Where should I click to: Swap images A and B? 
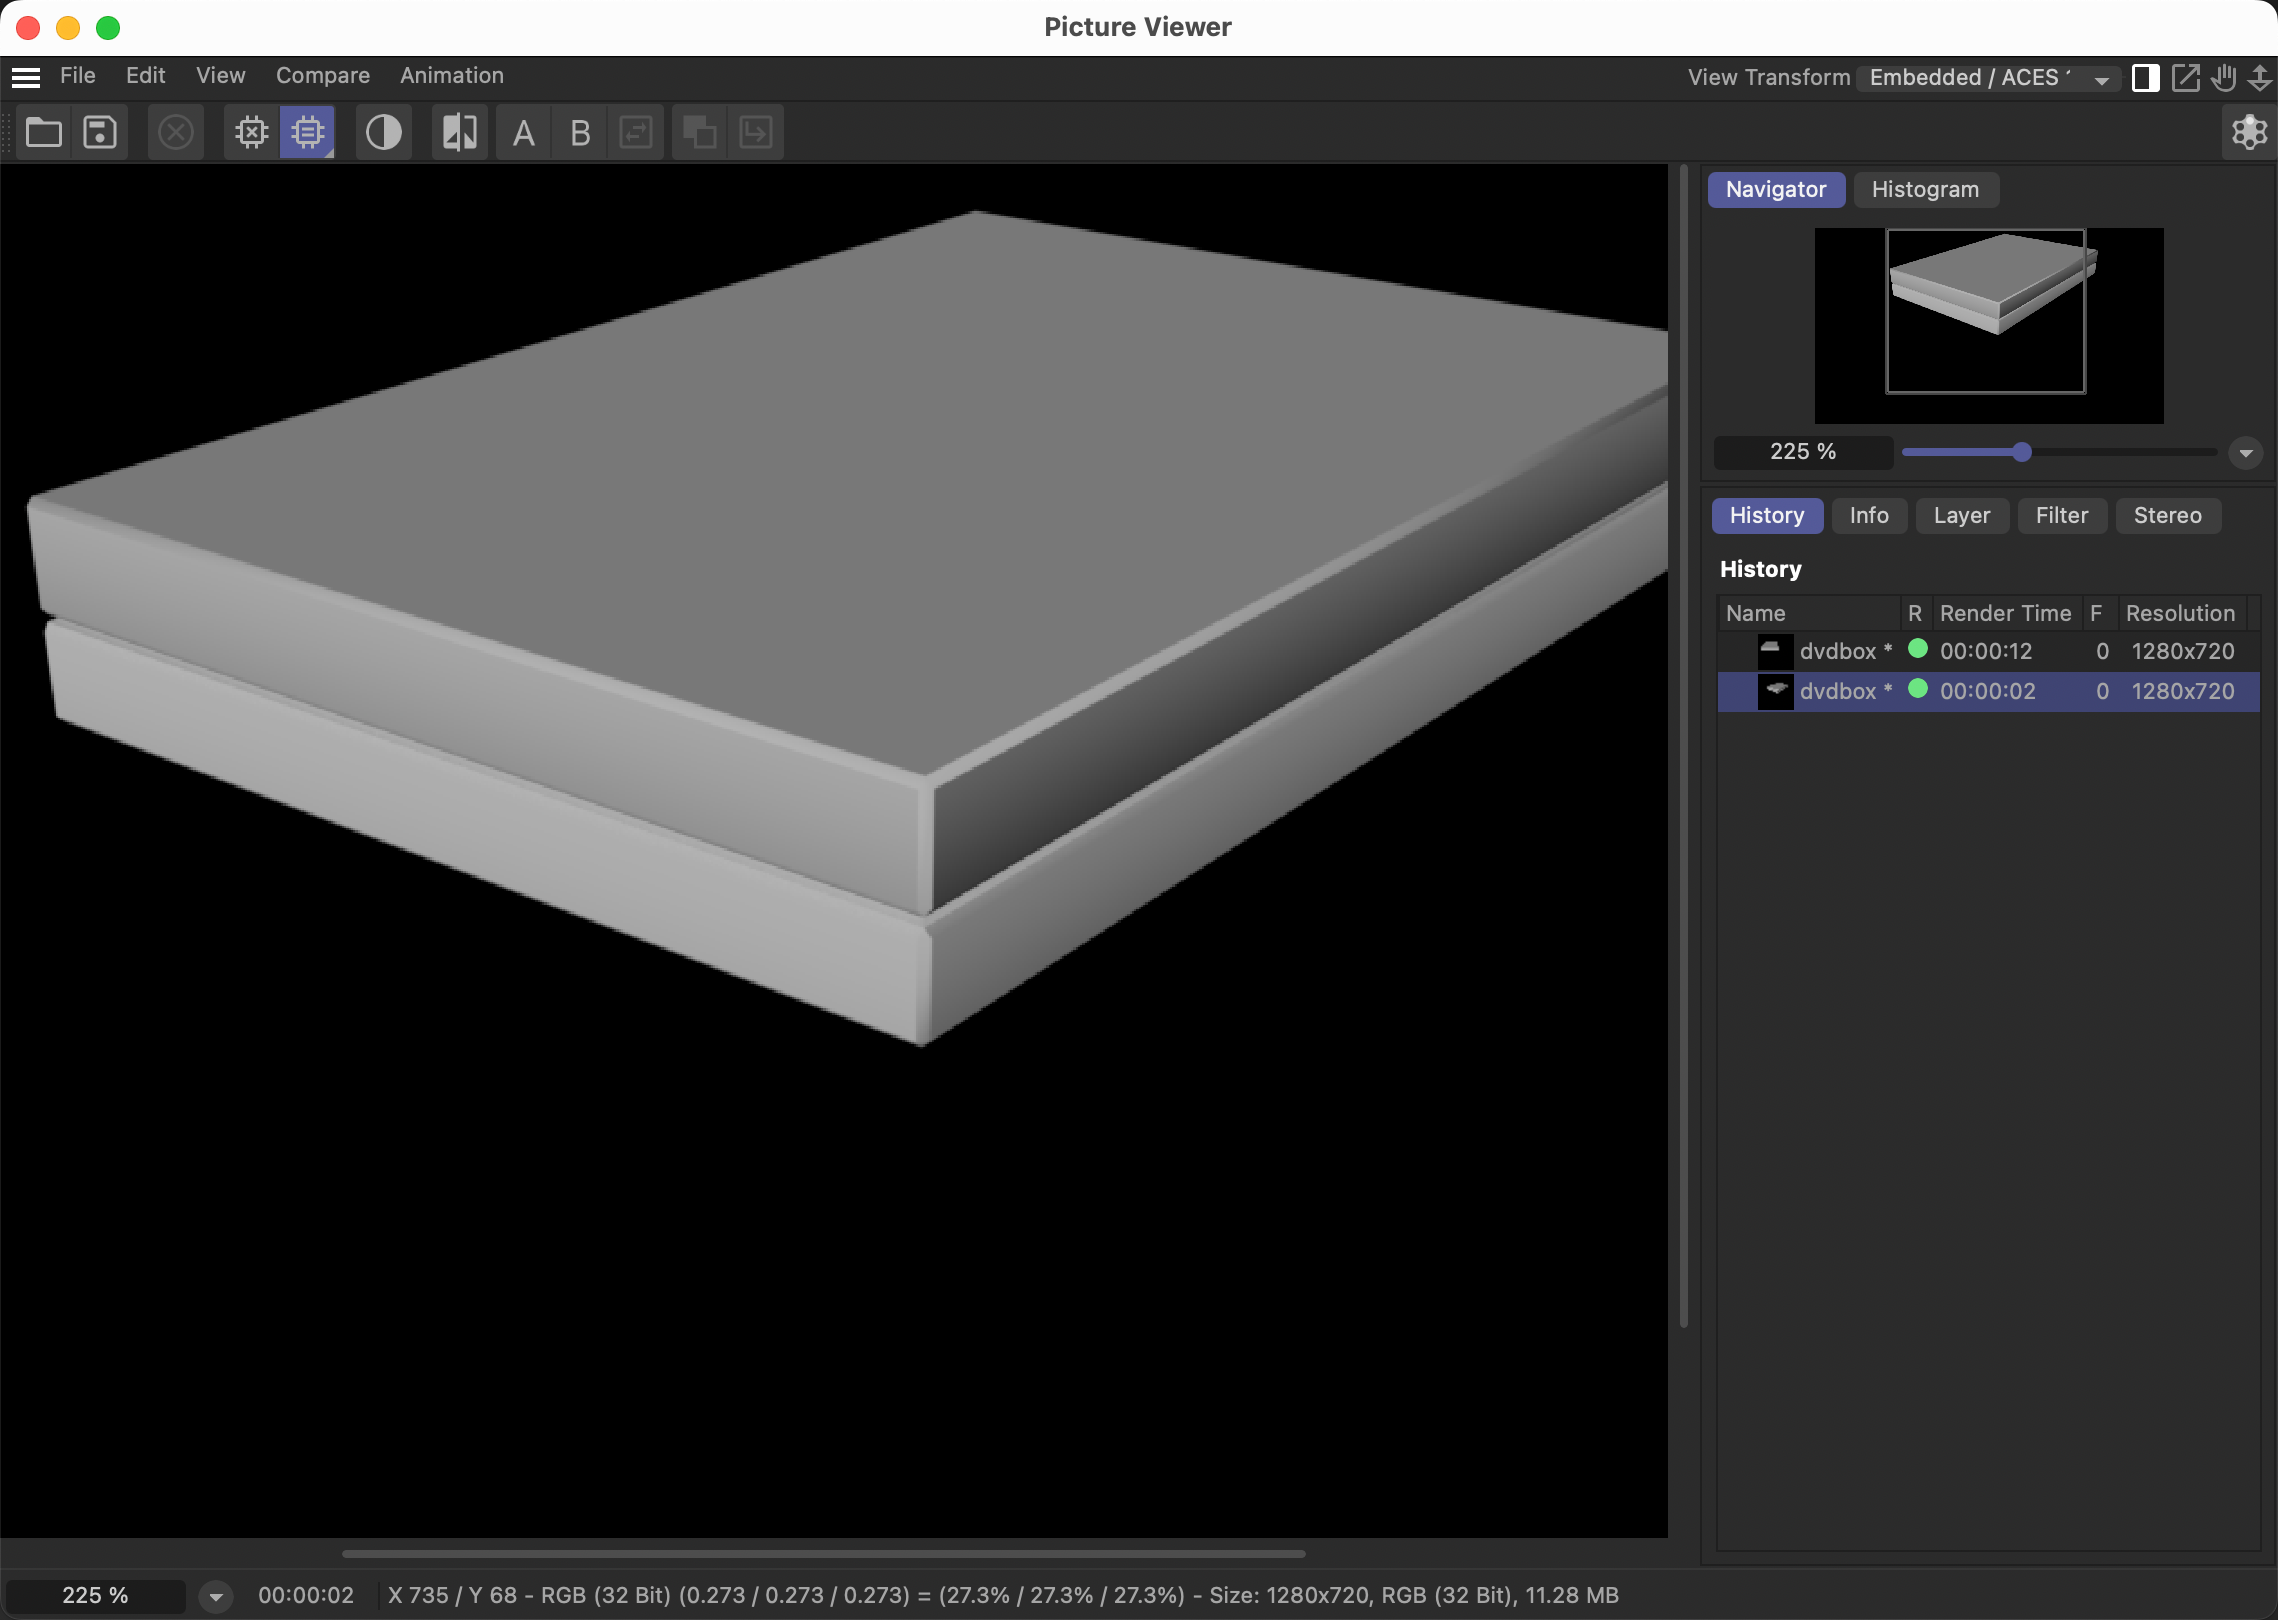click(x=636, y=131)
